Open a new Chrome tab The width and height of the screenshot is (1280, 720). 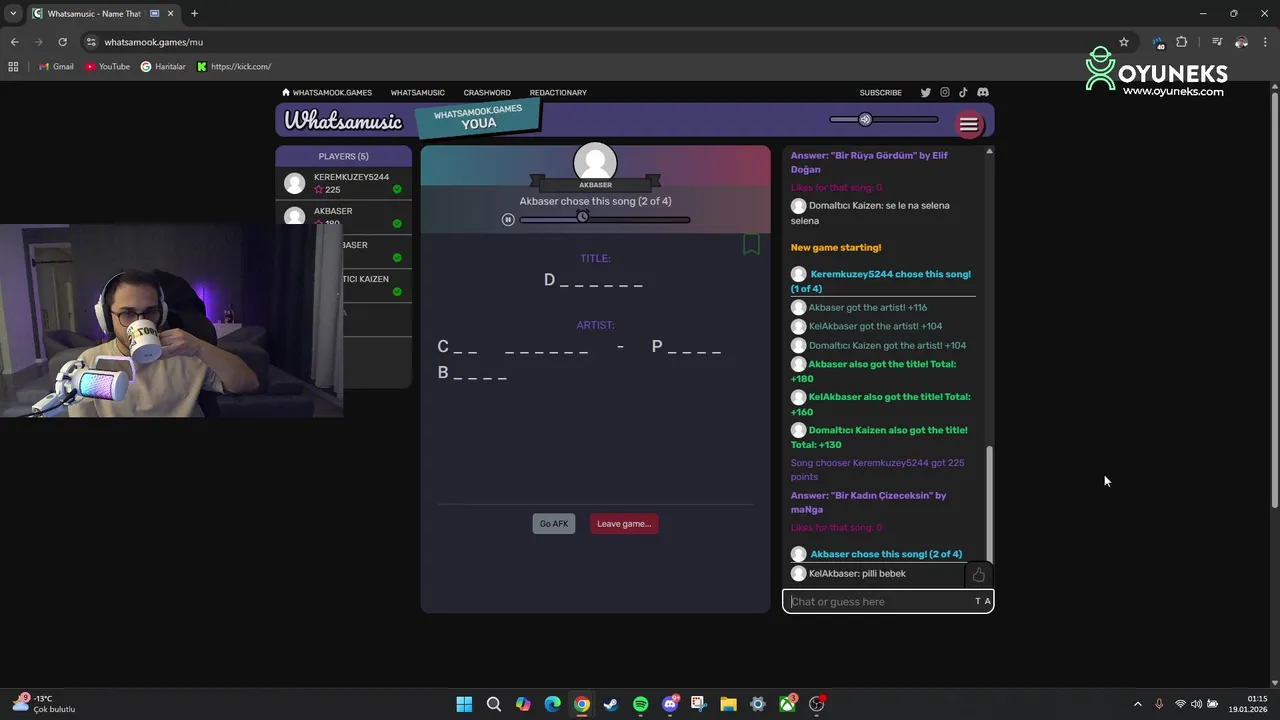(x=194, y=14)
